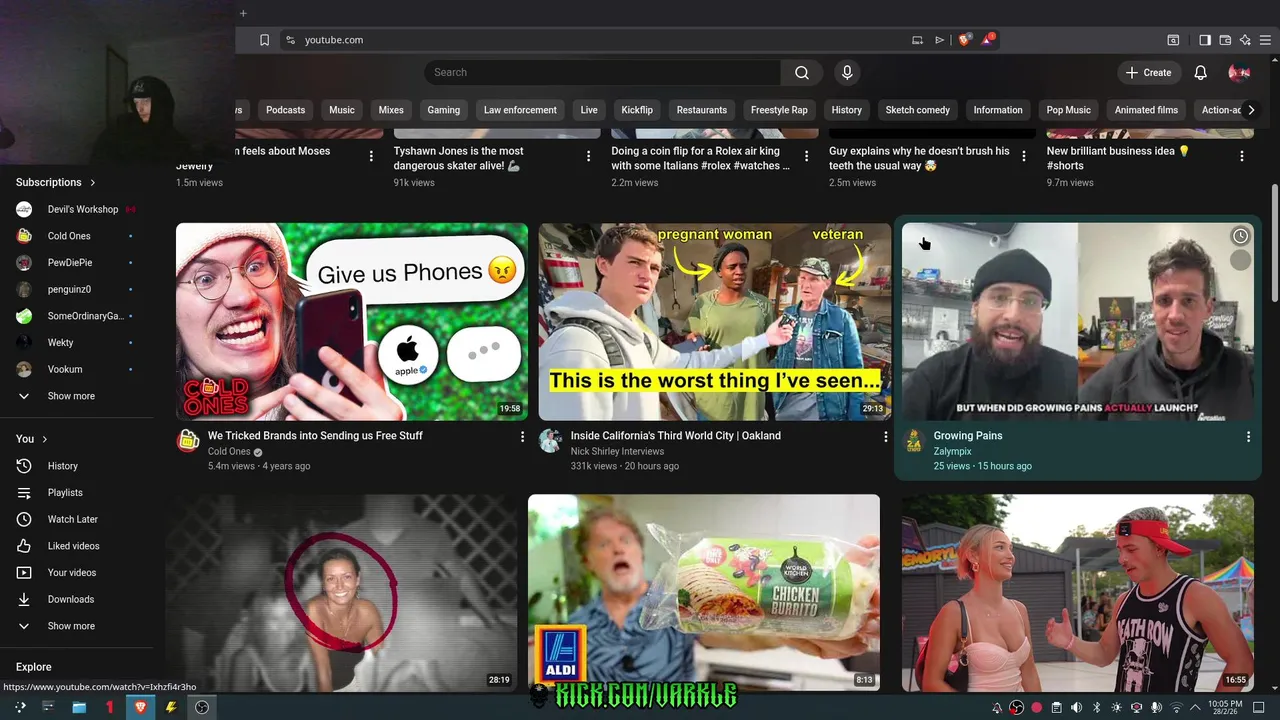The height and width of the screenshot is (720, 1280).
Task: Click the YouTube search input field
Action: point(603,72)
